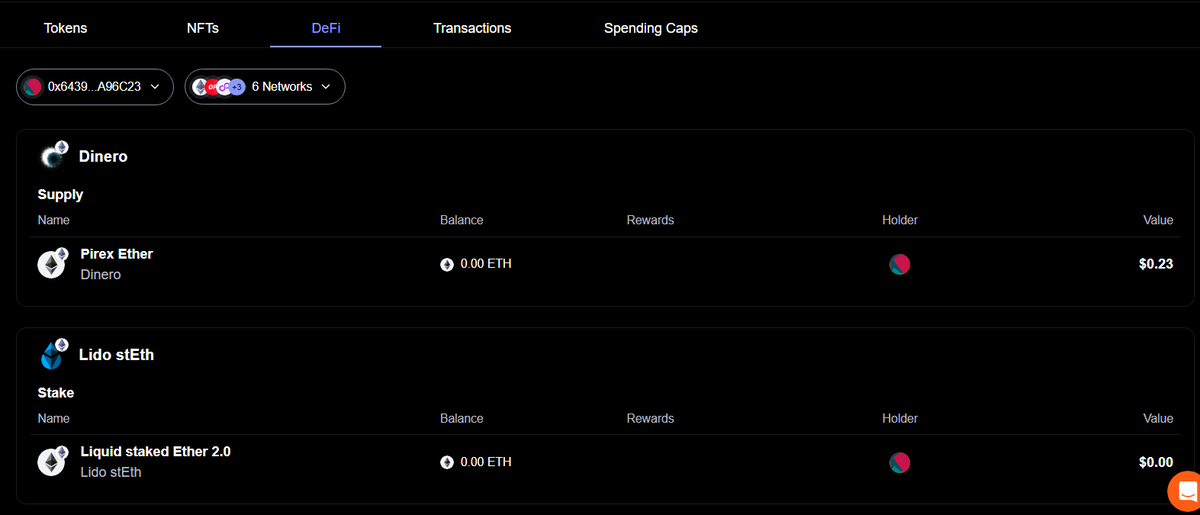Click the Pirex Ether token icon
The image size is (1200, 515).
52,263
